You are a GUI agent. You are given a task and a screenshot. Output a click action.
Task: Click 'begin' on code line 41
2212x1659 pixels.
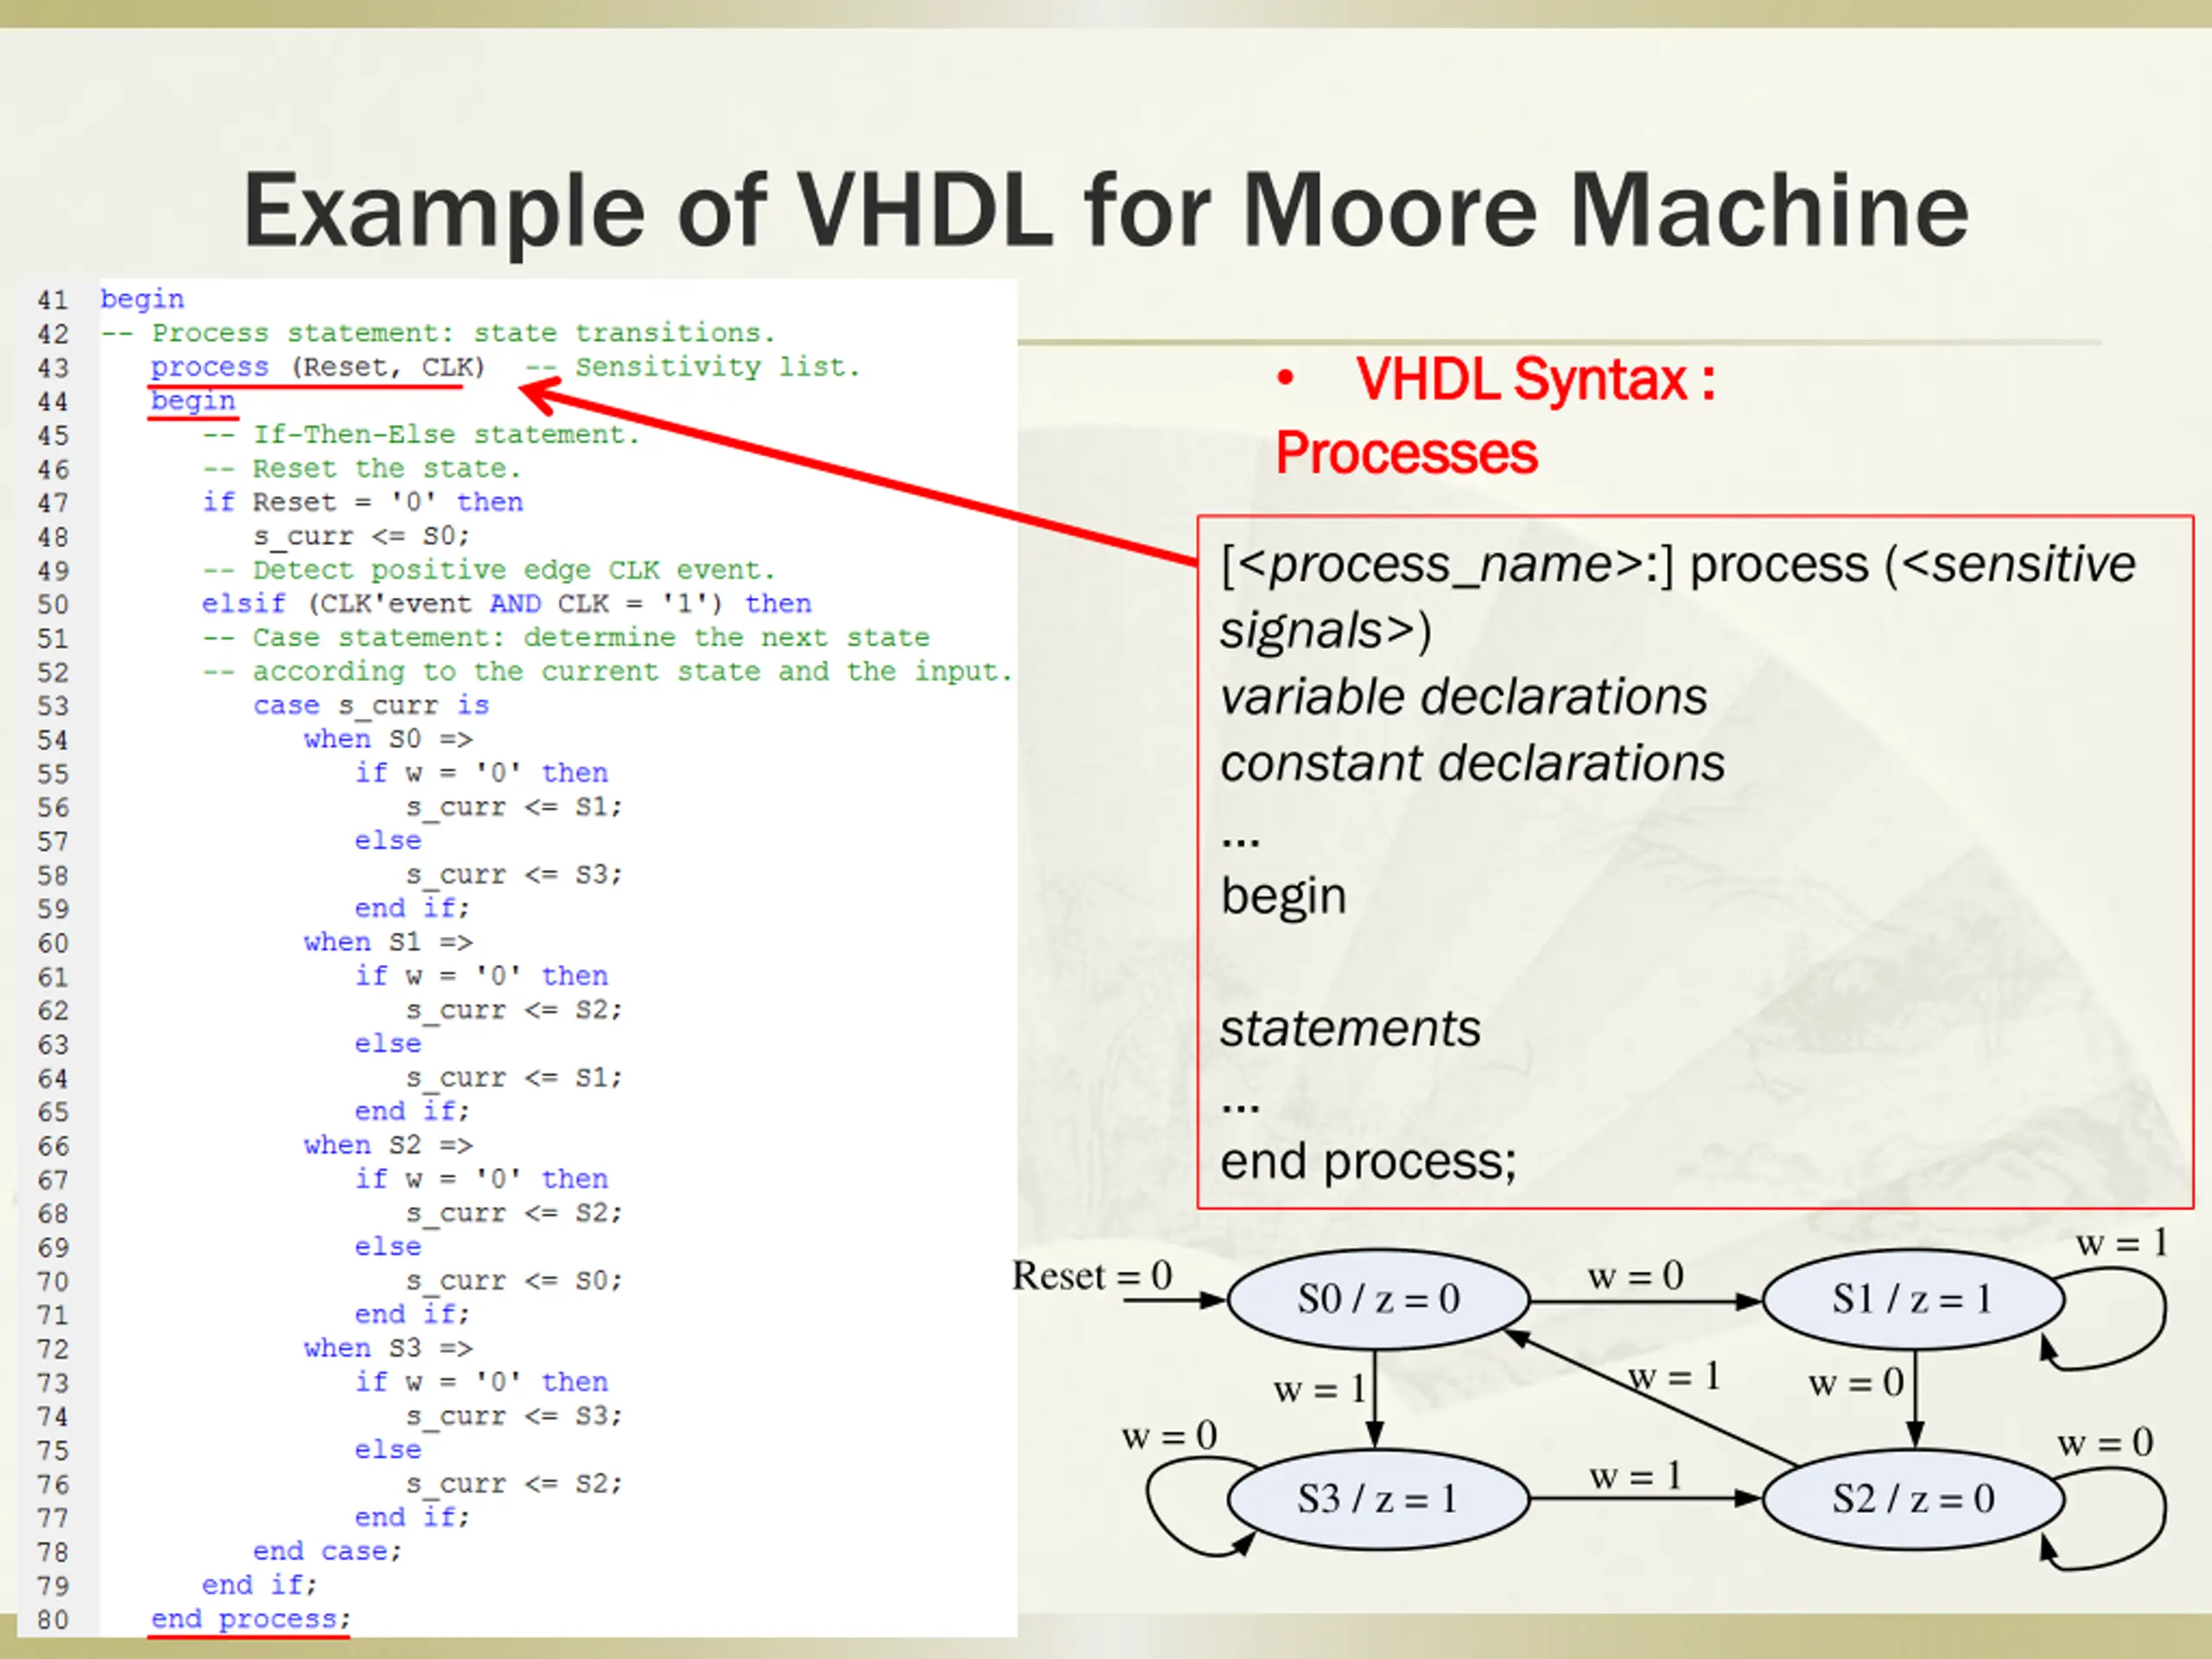(x=142, y=299)
